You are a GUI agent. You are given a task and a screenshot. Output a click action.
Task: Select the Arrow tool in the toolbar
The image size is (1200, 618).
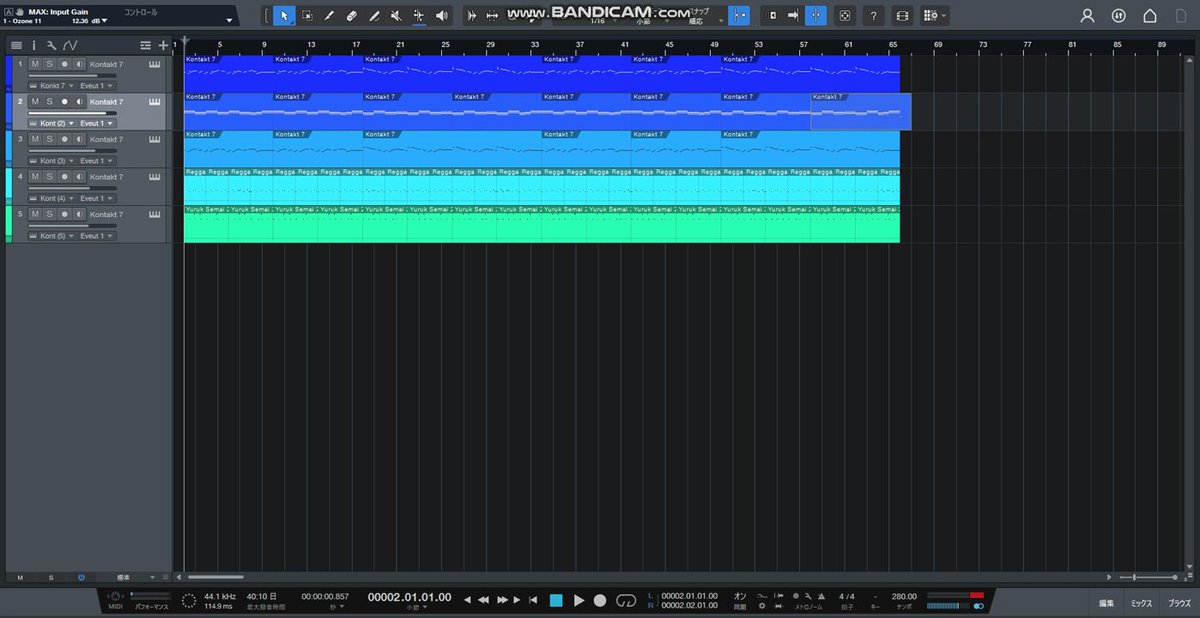click(284, 16)
